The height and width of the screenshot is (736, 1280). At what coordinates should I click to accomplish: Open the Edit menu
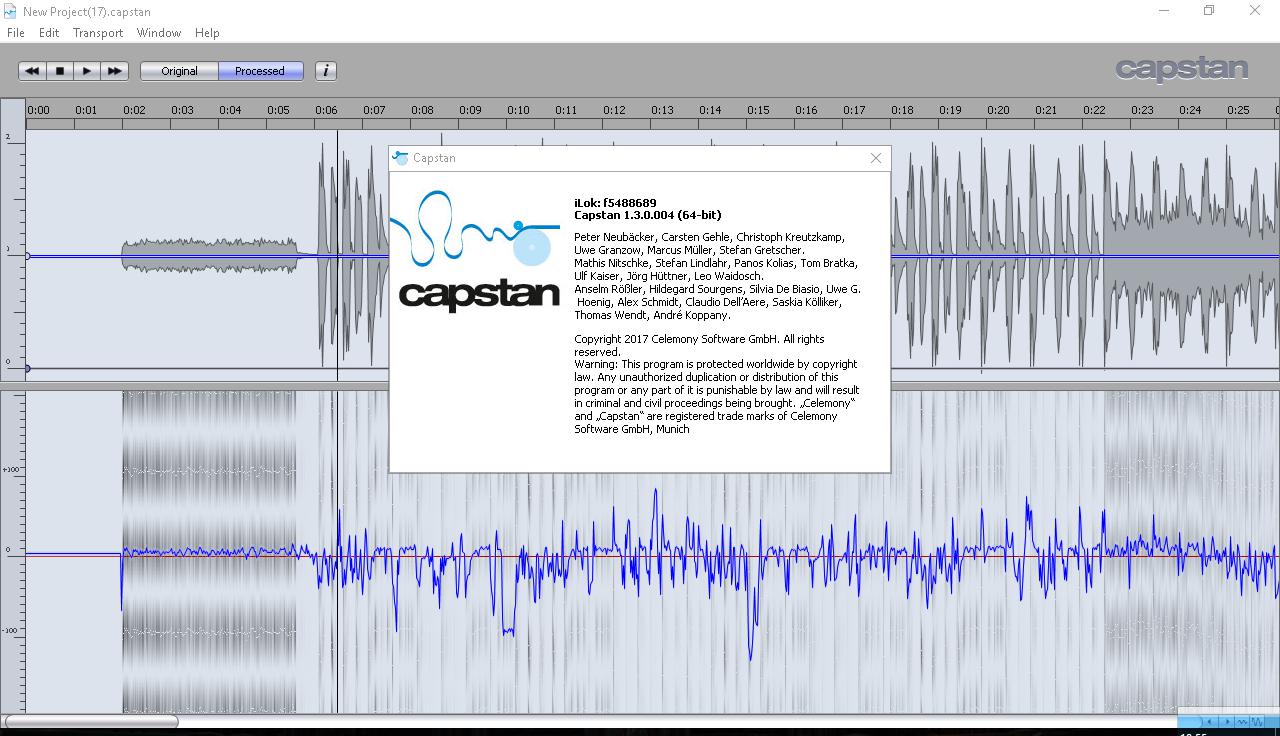[49, 33]
